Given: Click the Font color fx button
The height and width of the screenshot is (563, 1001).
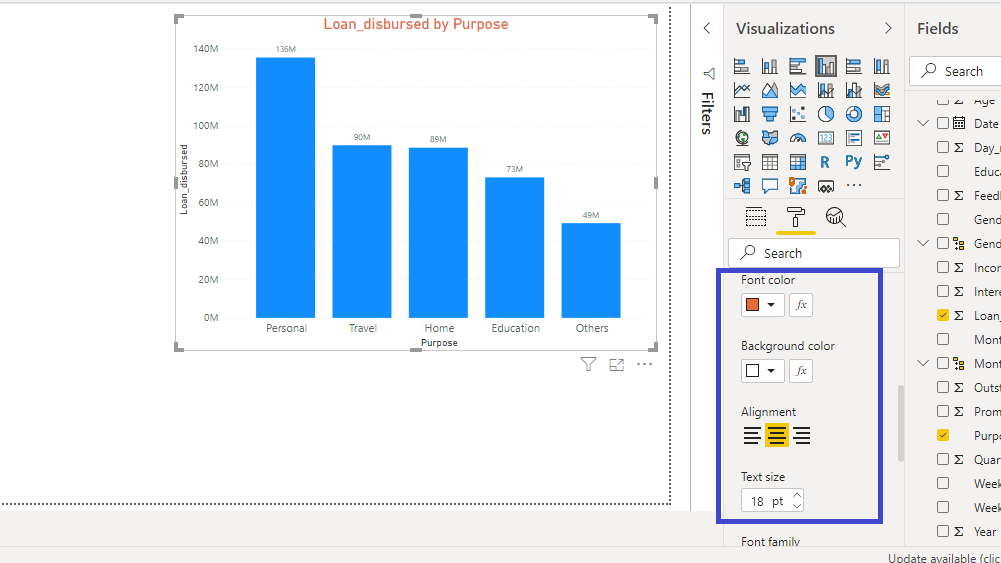Looking at the screenshot, I should 801,305.
